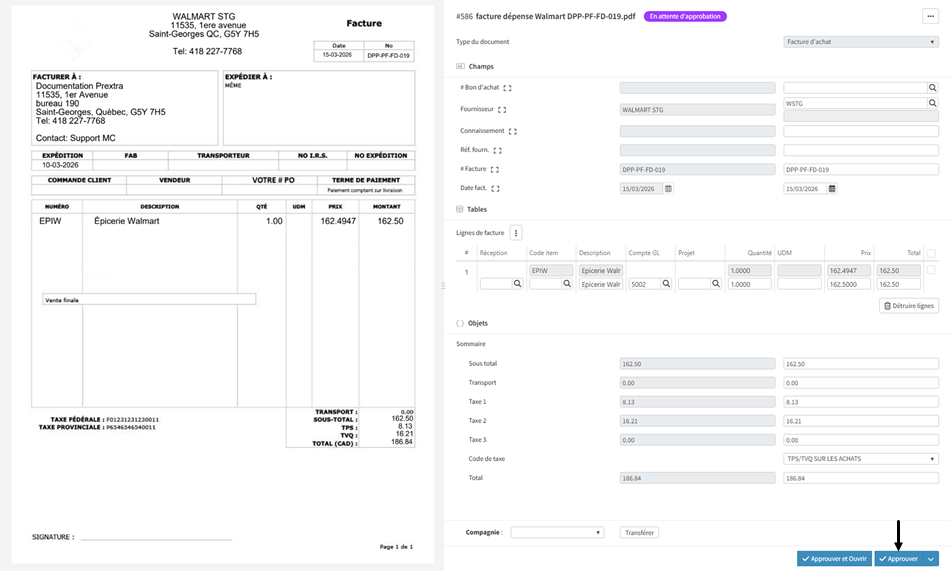Click the Approuver et Ouvrir button
Screen dimensions: 951x571
834,559
